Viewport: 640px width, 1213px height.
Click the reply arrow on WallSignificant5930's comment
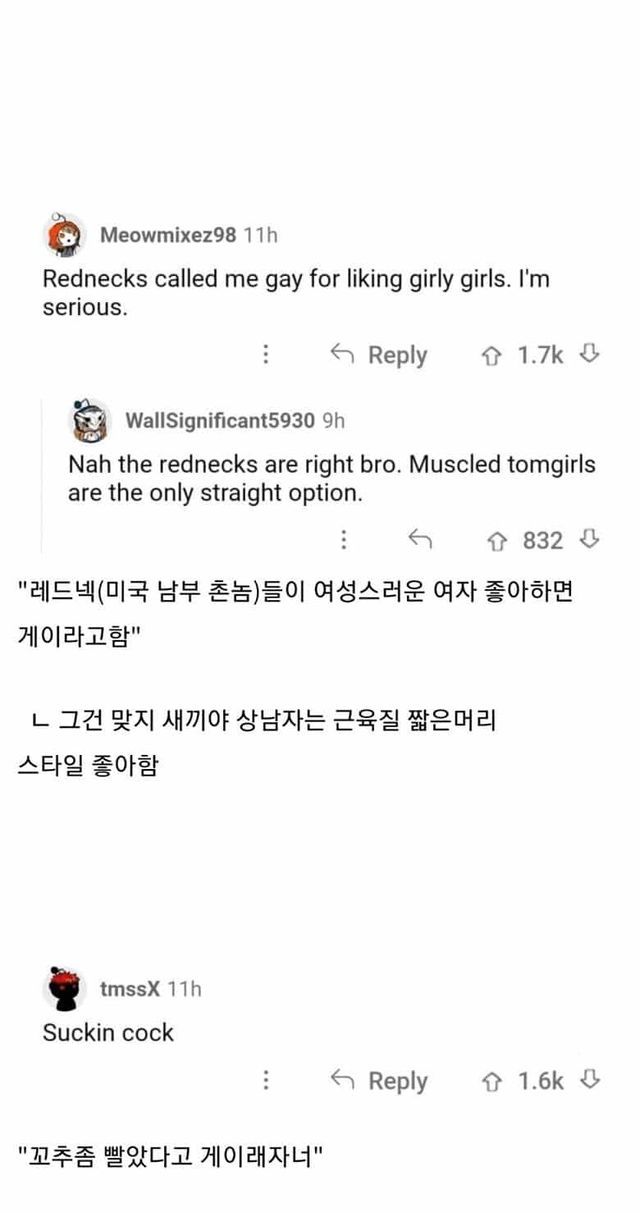[420, 540]
